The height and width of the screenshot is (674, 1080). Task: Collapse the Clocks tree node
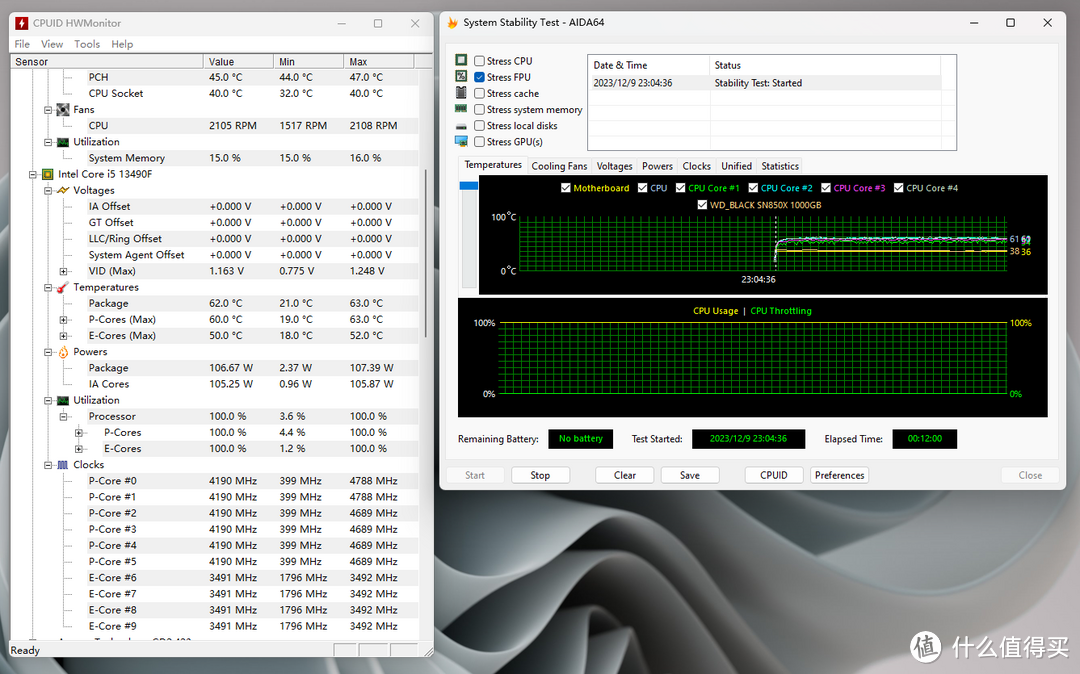tap(48, 465)
